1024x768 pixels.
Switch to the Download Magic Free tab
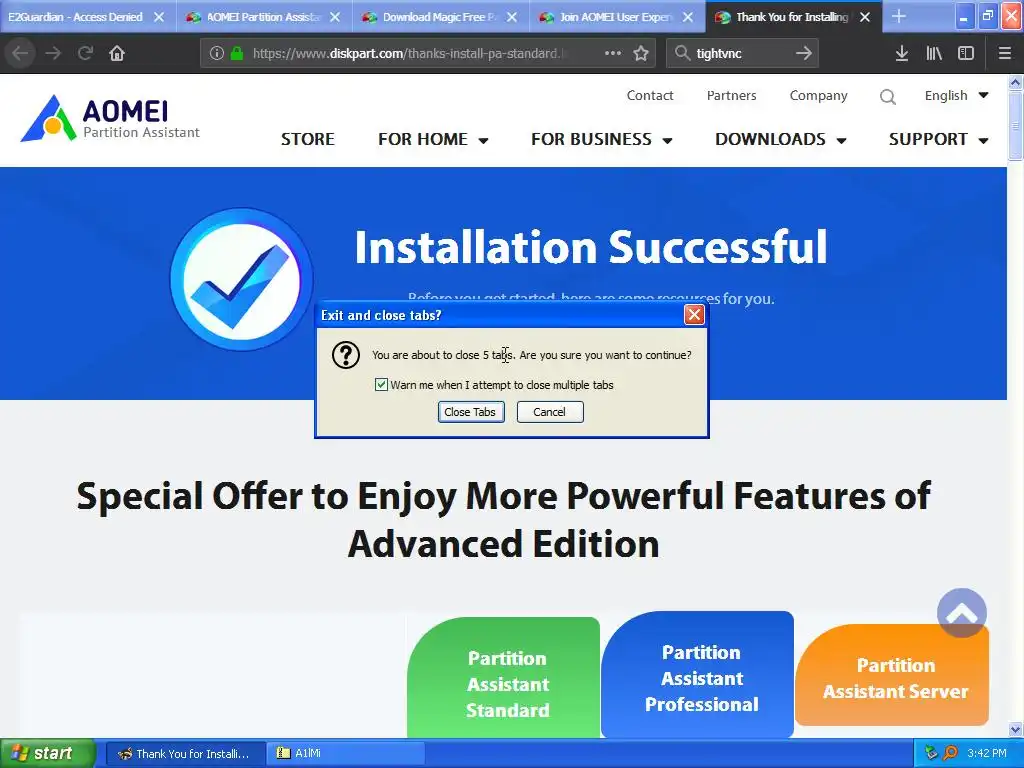pyautogui.click(x=432, y=17)
